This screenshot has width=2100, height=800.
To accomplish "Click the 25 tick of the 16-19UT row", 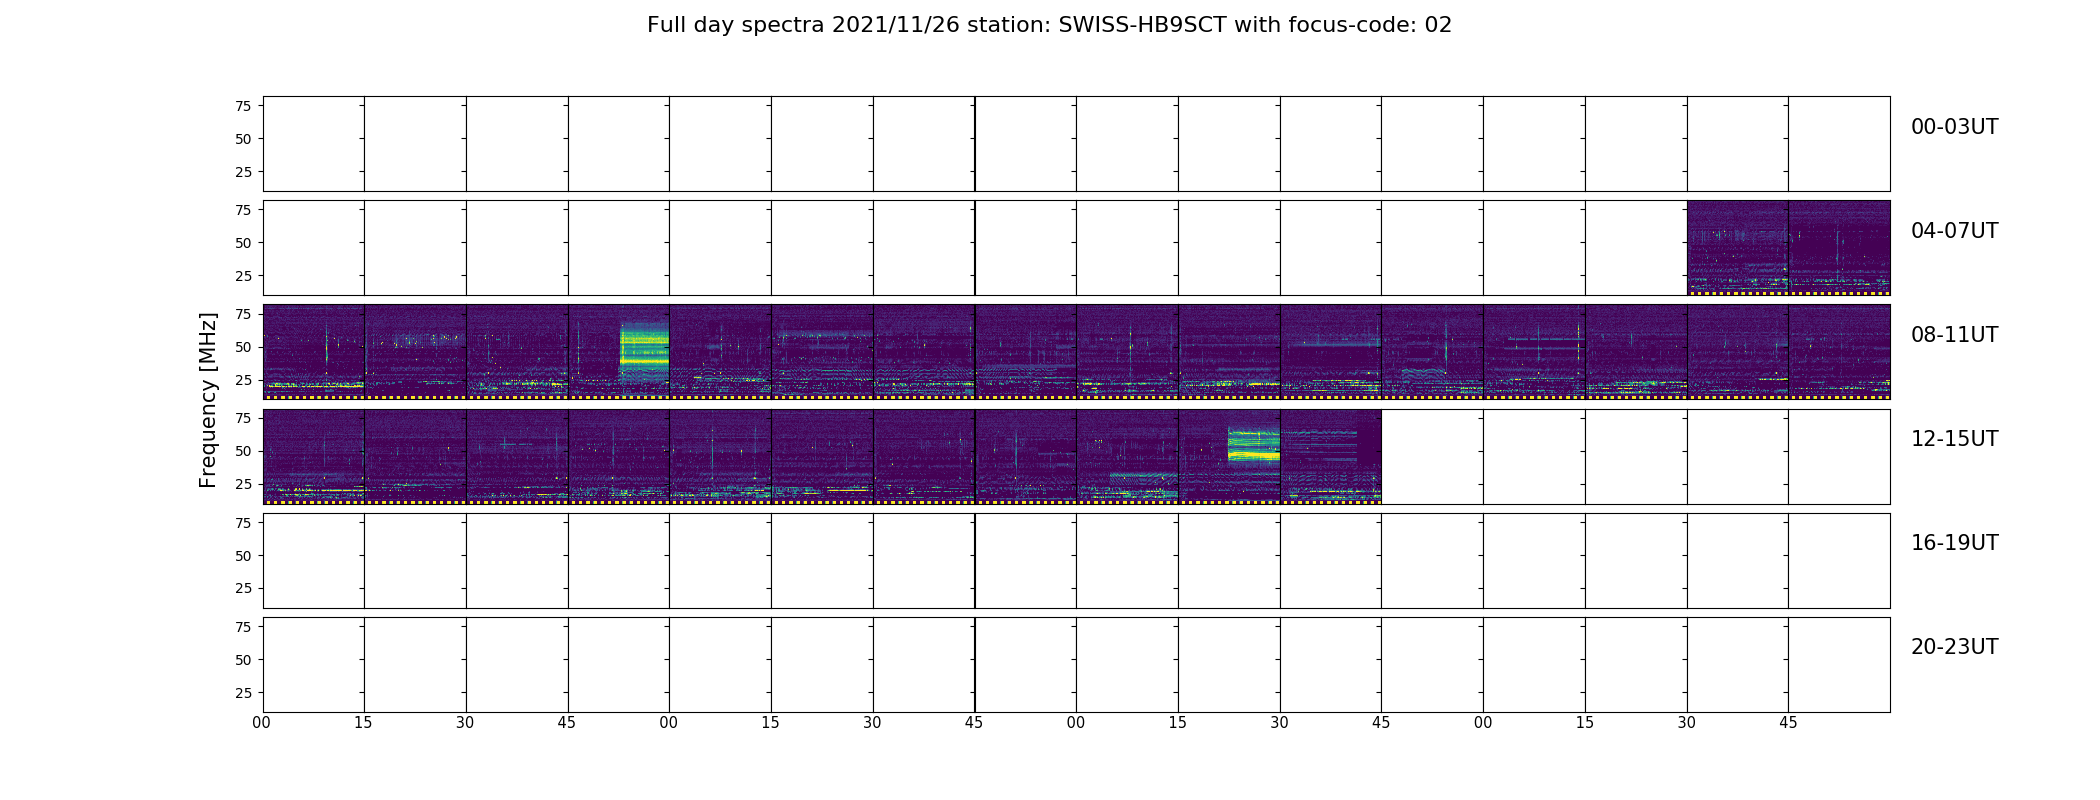I will pos(243,589).
